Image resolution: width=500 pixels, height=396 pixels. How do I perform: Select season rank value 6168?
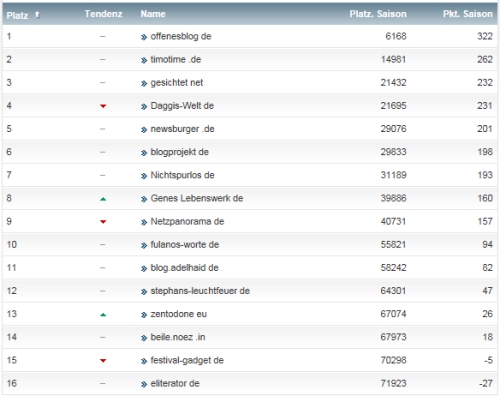click(x=396, y=36)
